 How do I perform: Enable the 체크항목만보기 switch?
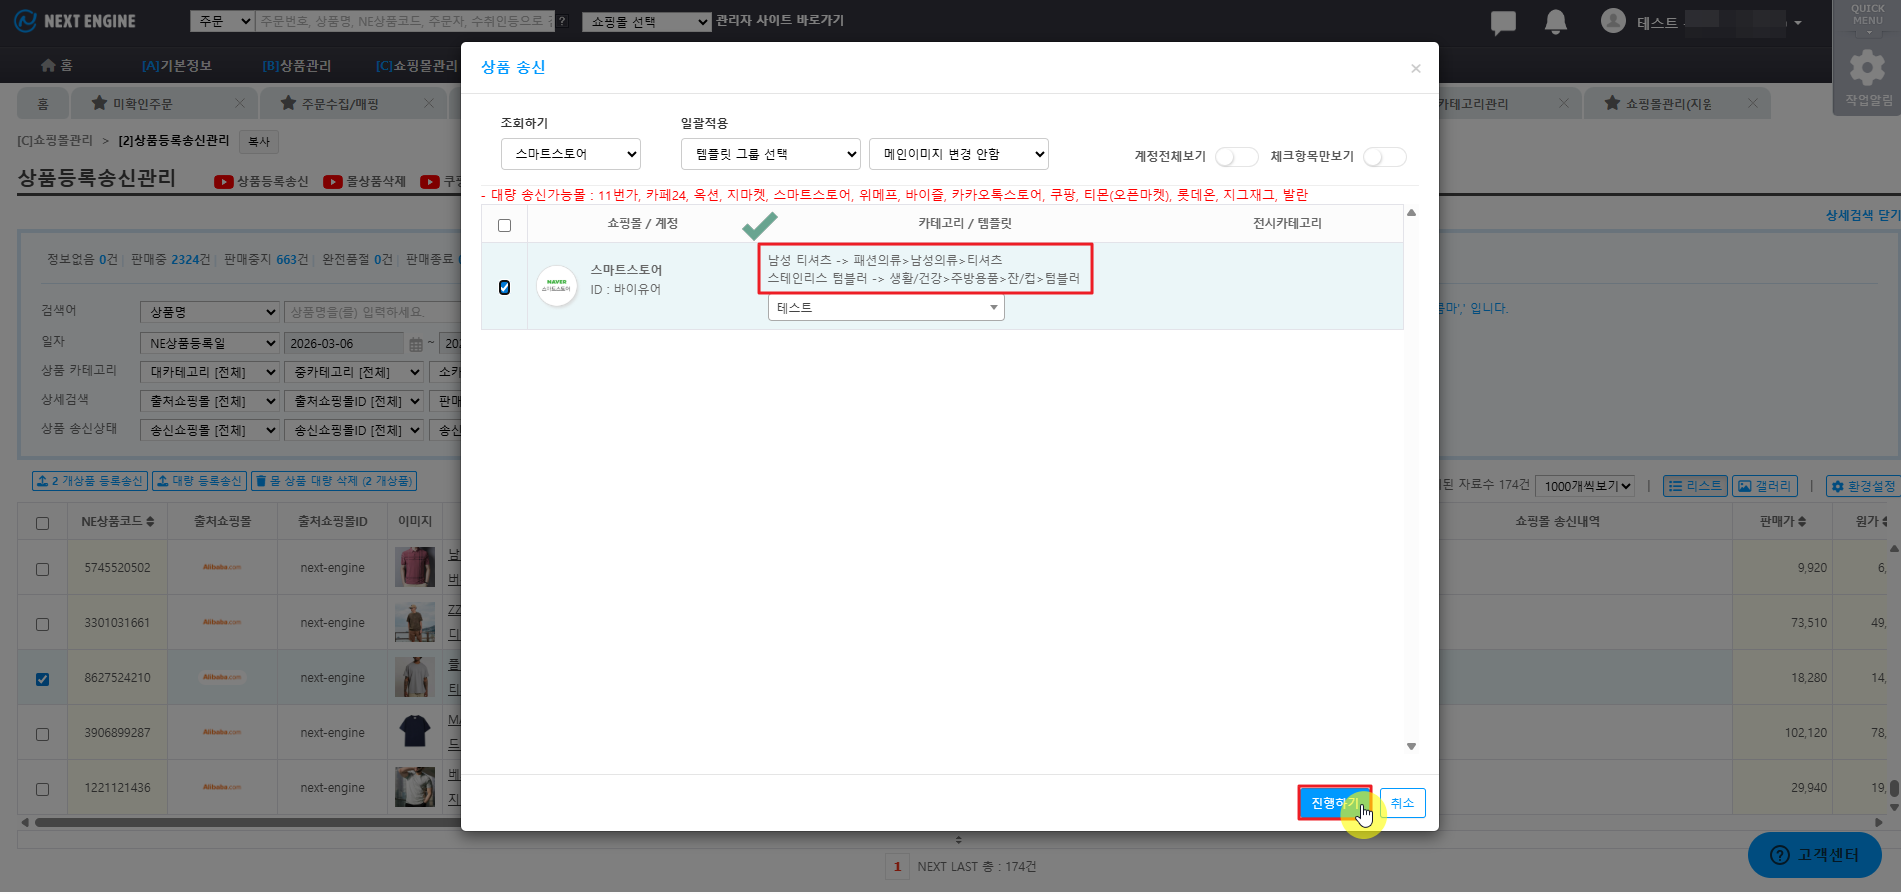click(x=1384, y=157)
